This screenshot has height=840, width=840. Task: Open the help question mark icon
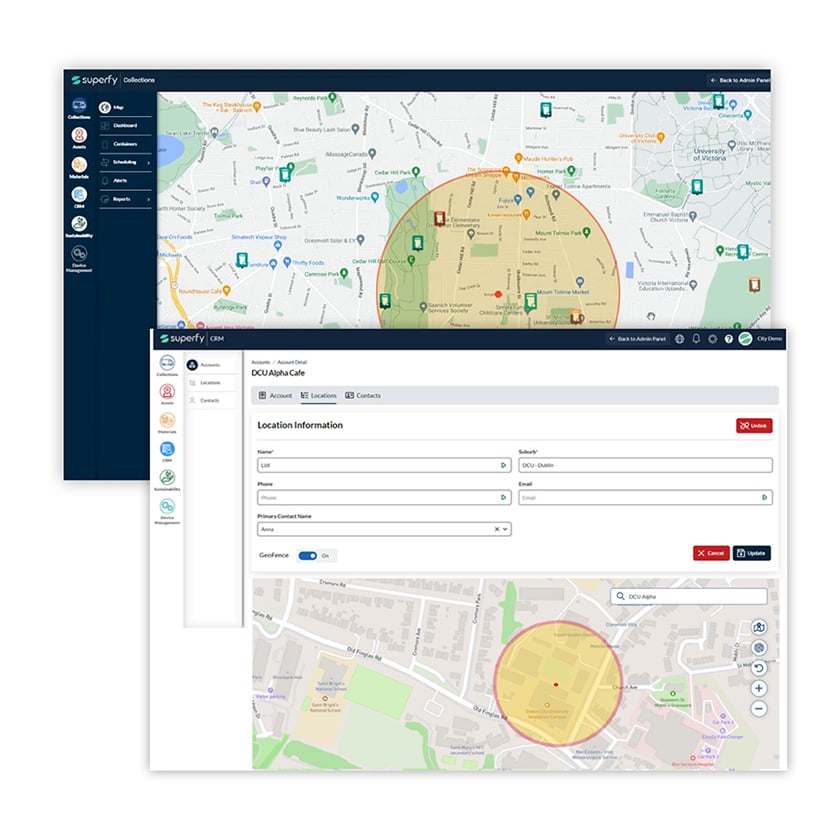[728, 339]
